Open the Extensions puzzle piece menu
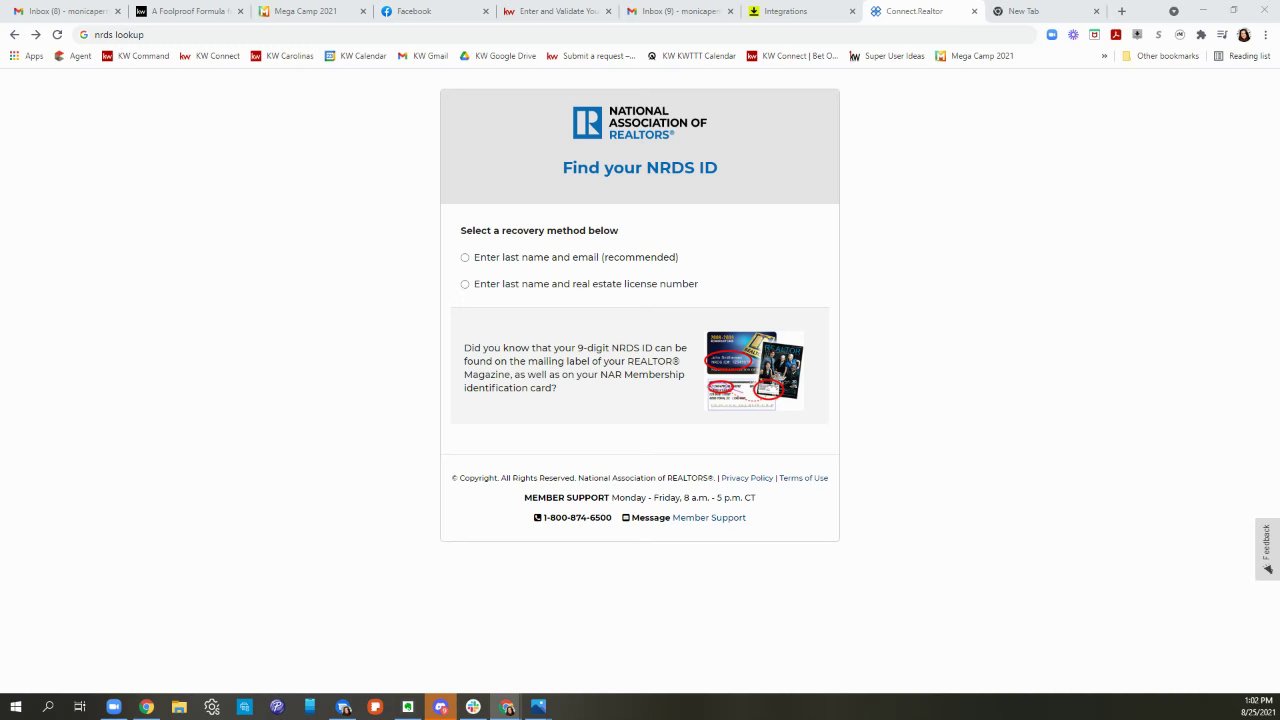 (x=1201, y=34)
